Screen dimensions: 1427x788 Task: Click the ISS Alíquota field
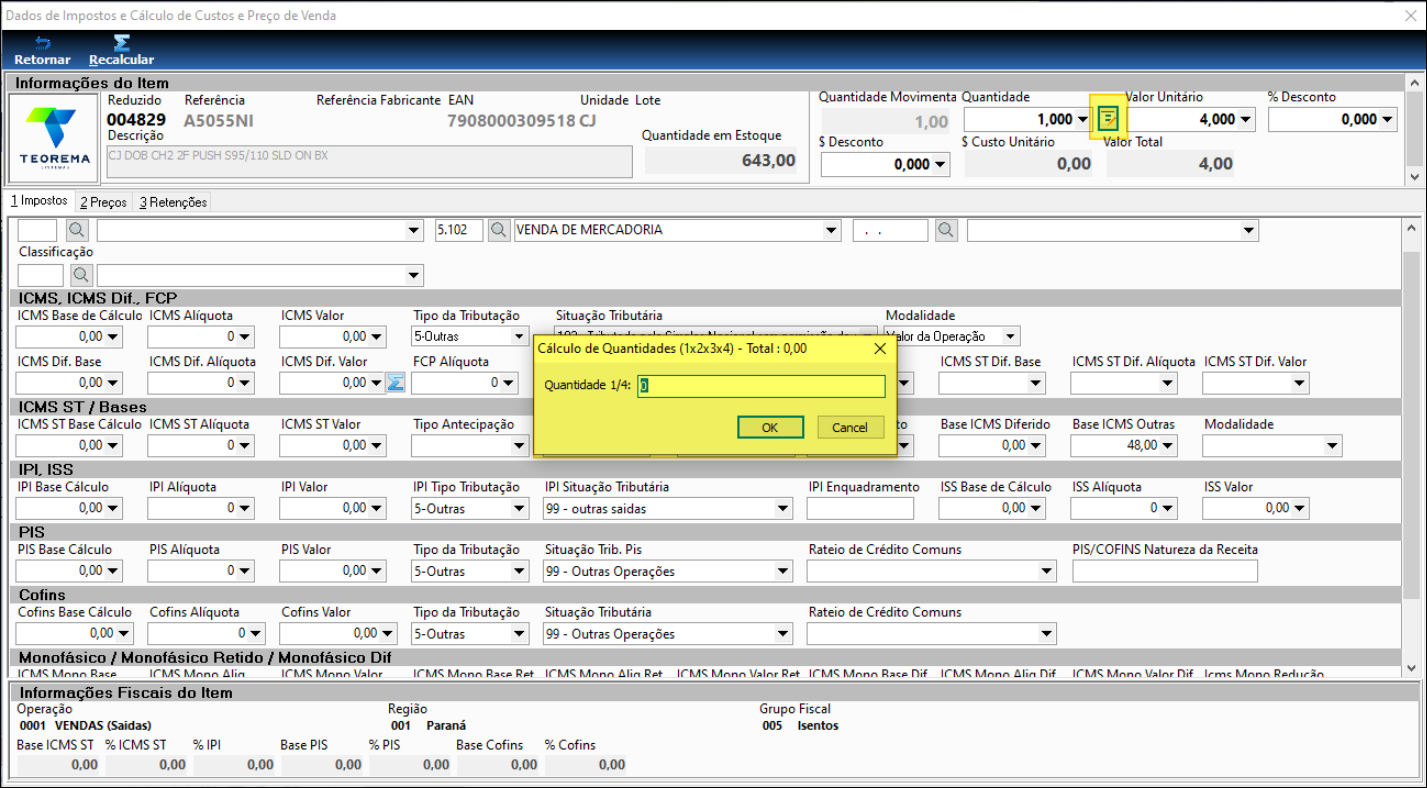click(1124, 508)
